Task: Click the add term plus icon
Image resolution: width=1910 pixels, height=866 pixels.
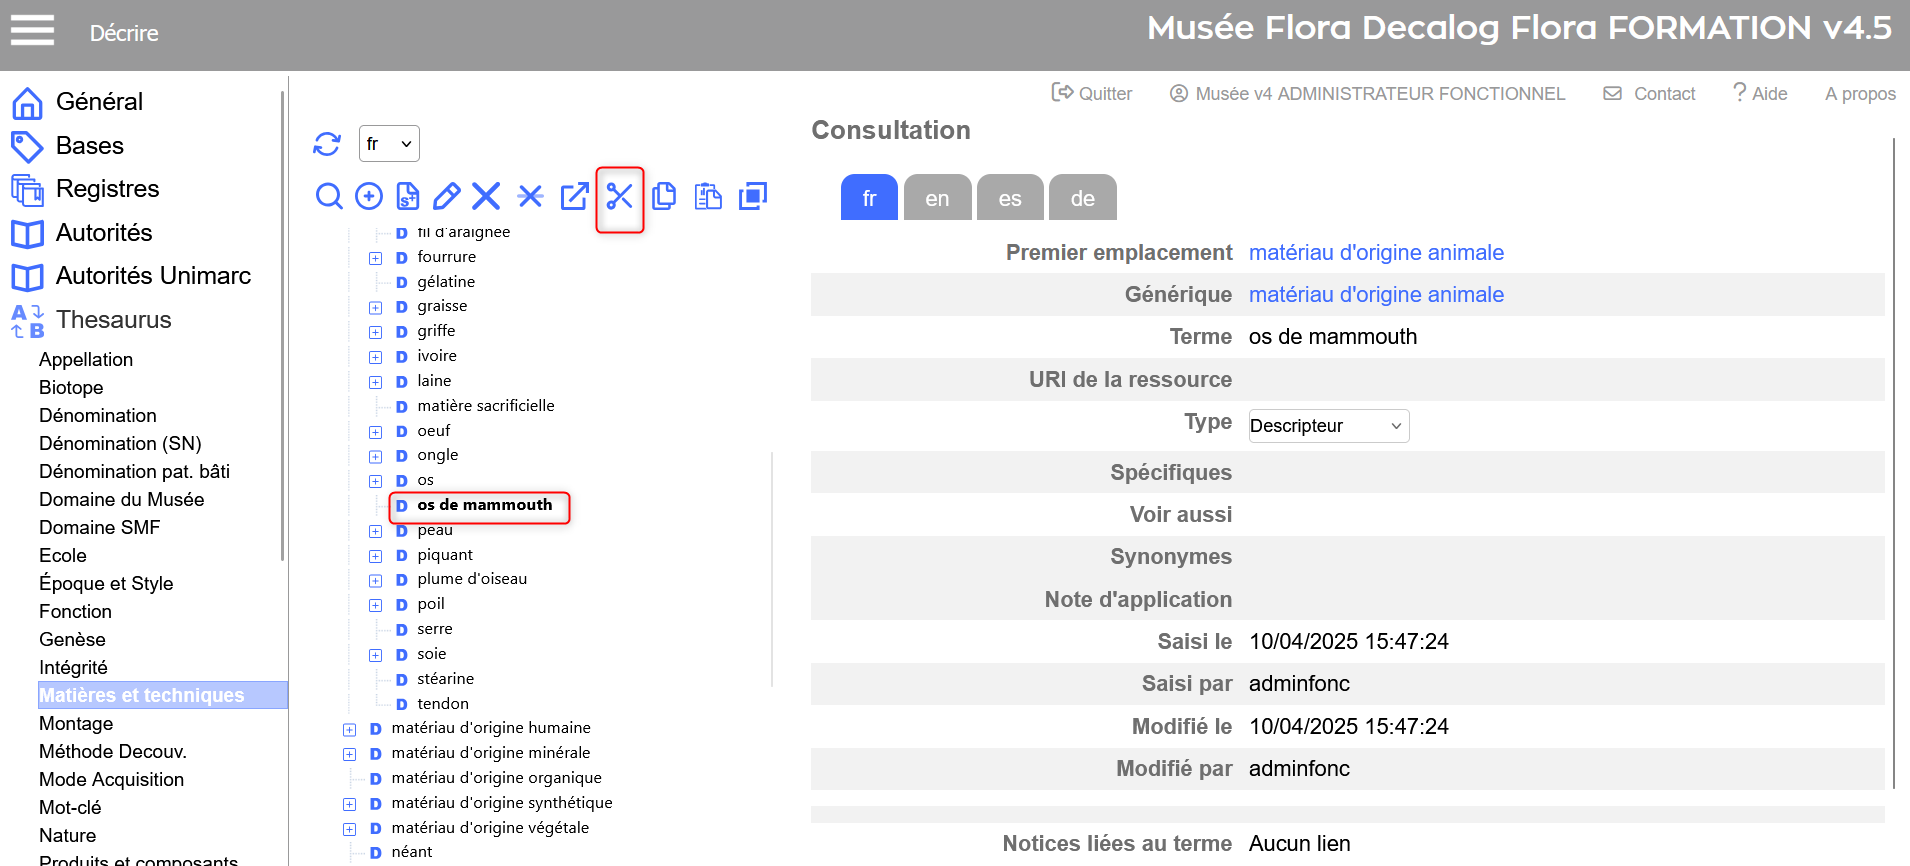Action: click(x=369, y=196)
